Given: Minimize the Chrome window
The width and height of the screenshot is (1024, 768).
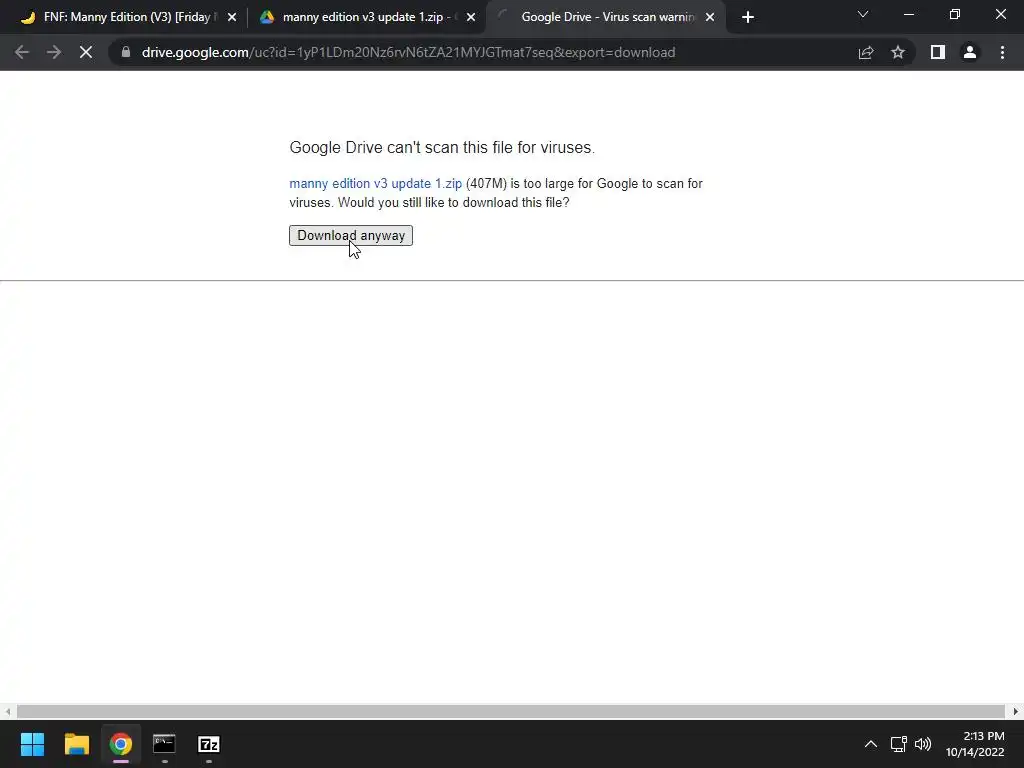Looking at the screenshot, I should (908, 14).
